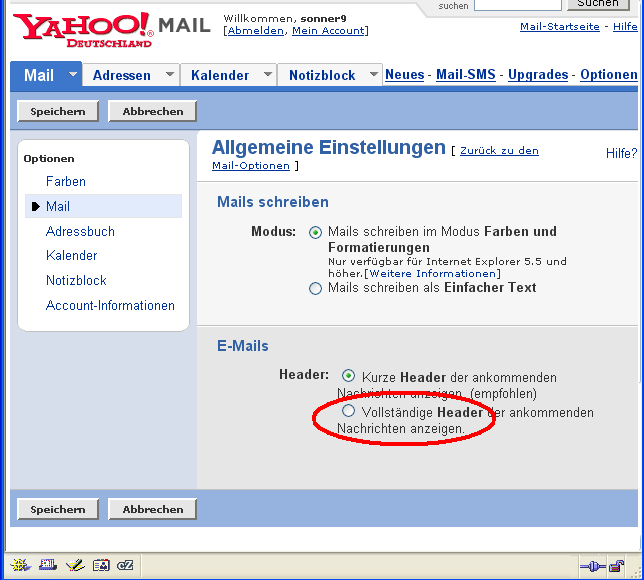
Task: Open the Mail & Newsgroups component icon
Action: coord(48,565)
